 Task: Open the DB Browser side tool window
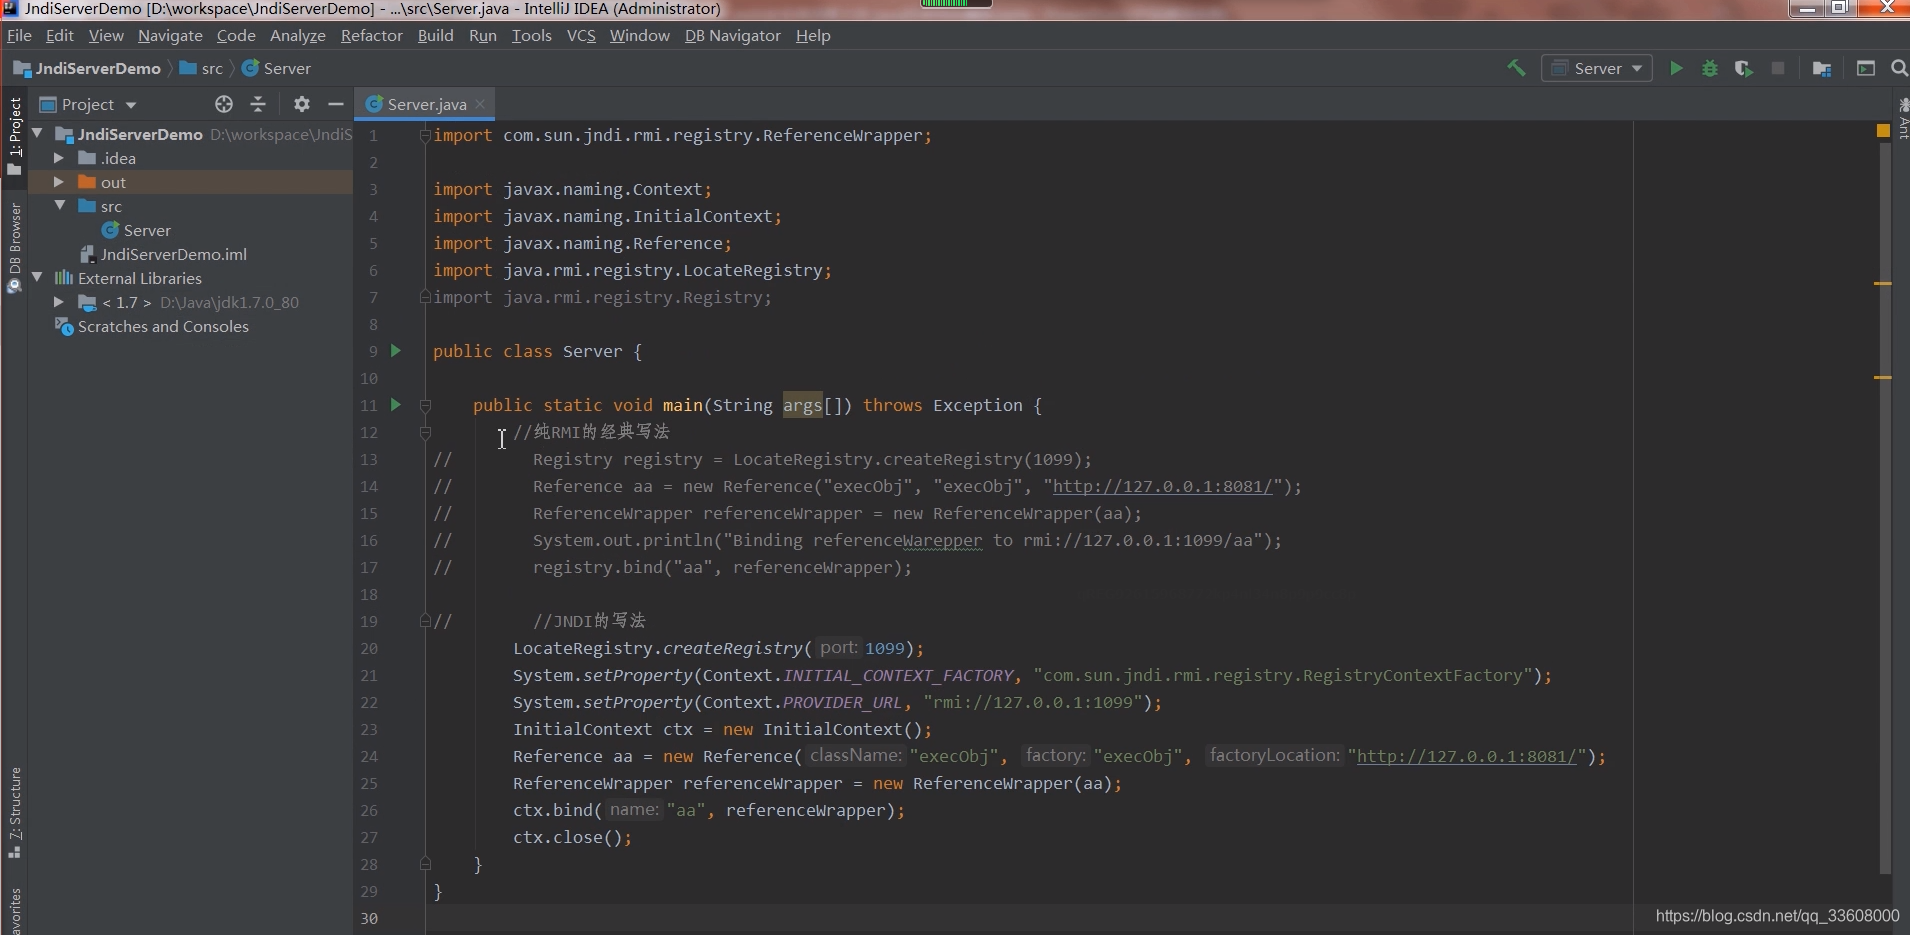pos(14,247)
